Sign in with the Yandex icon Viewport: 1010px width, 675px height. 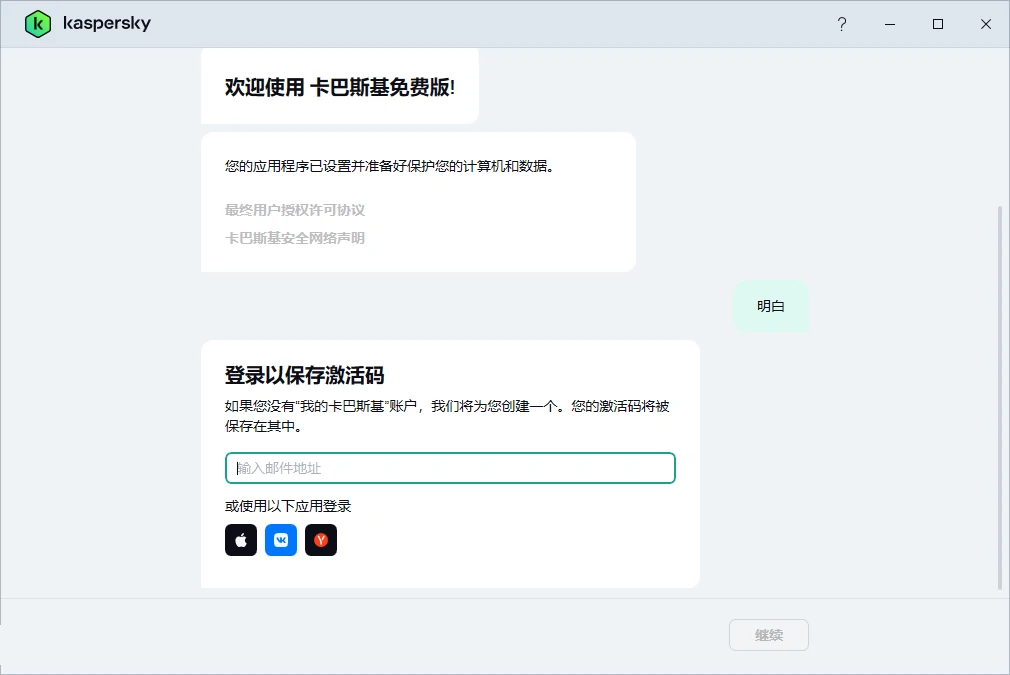click(x=321, y=540)
